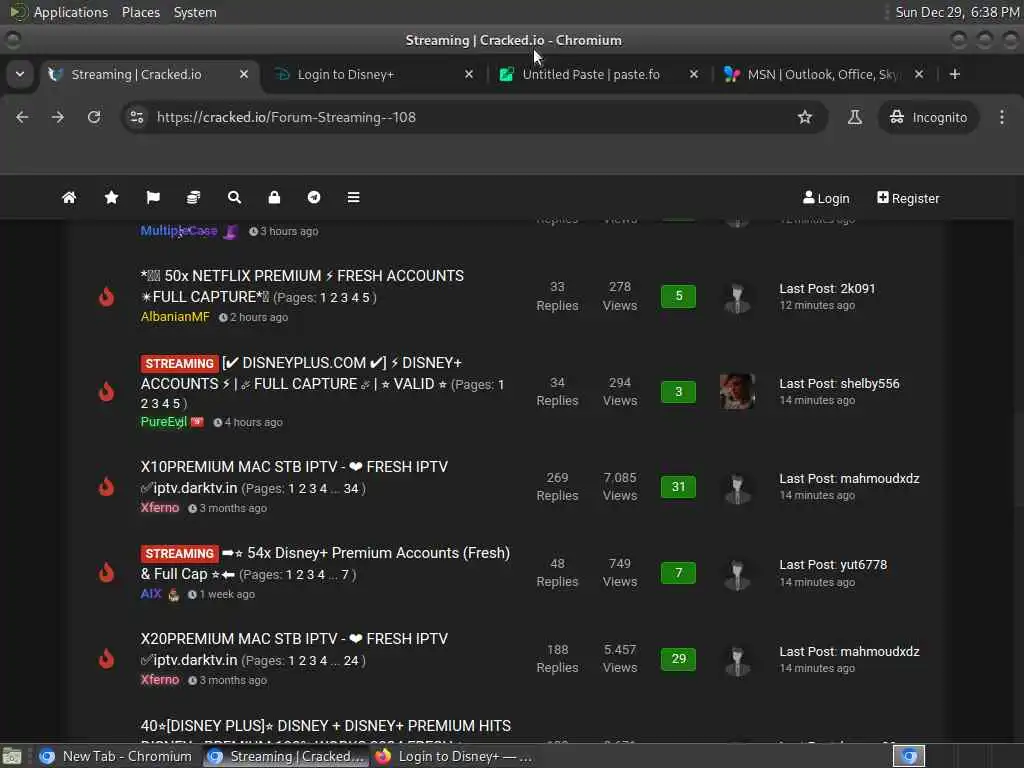Close the Untitled Paste tab

coord(694,74)
